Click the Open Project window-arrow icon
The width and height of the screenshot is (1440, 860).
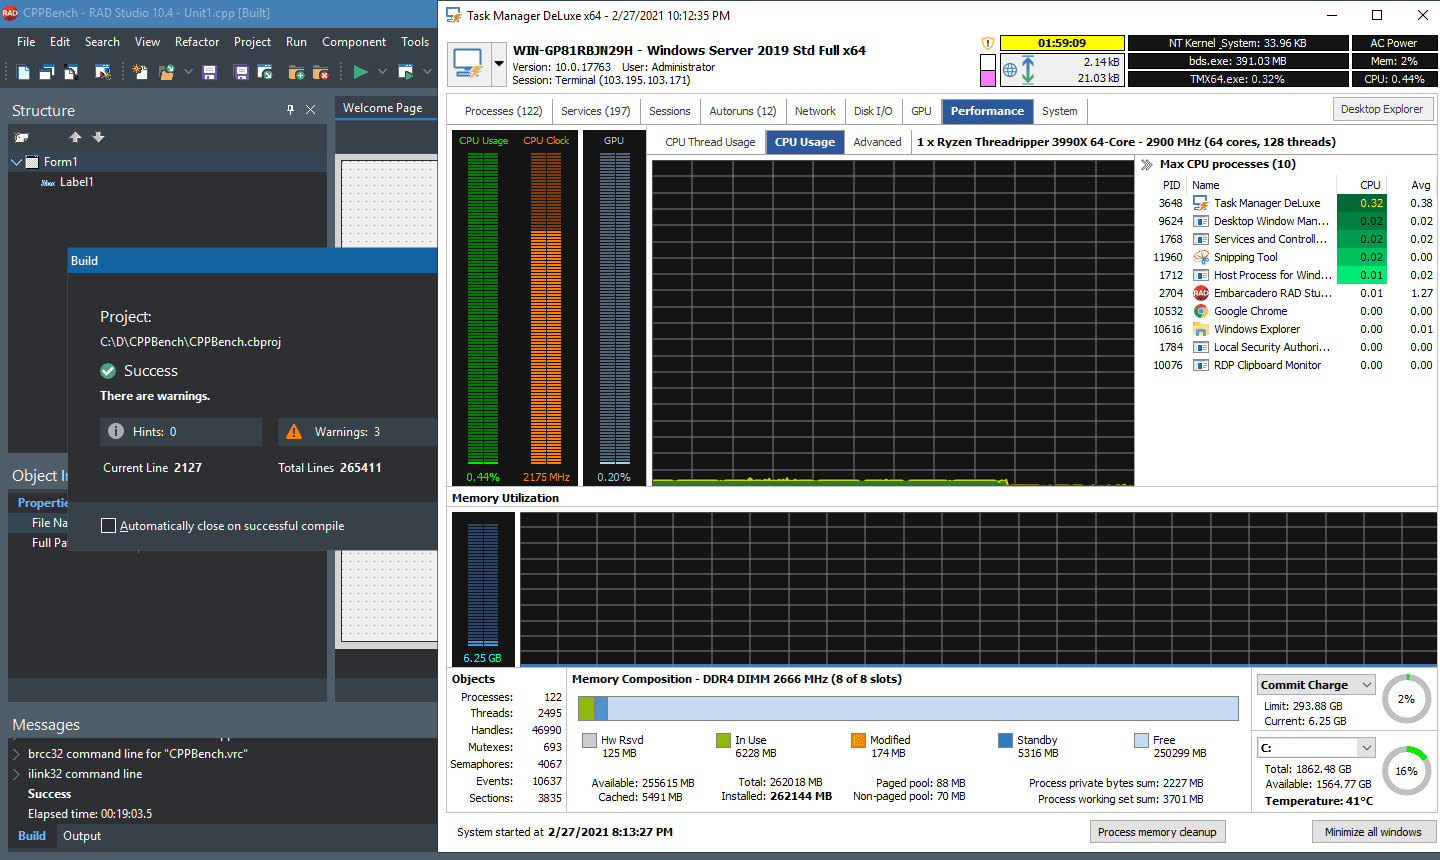265,72
